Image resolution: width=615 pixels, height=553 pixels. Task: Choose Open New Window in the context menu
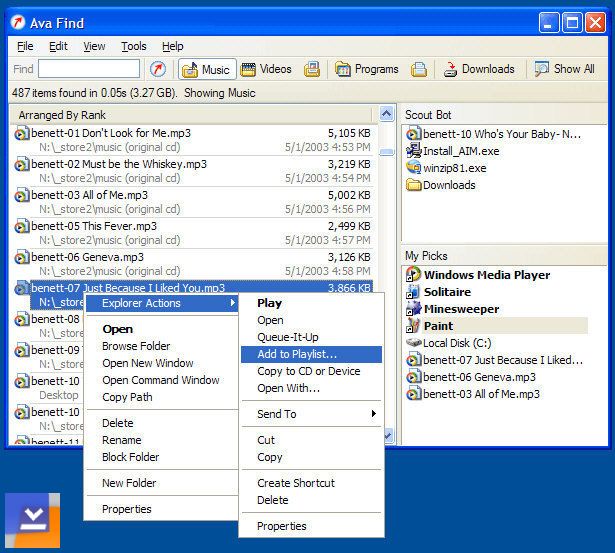click(x=162, y=363)
